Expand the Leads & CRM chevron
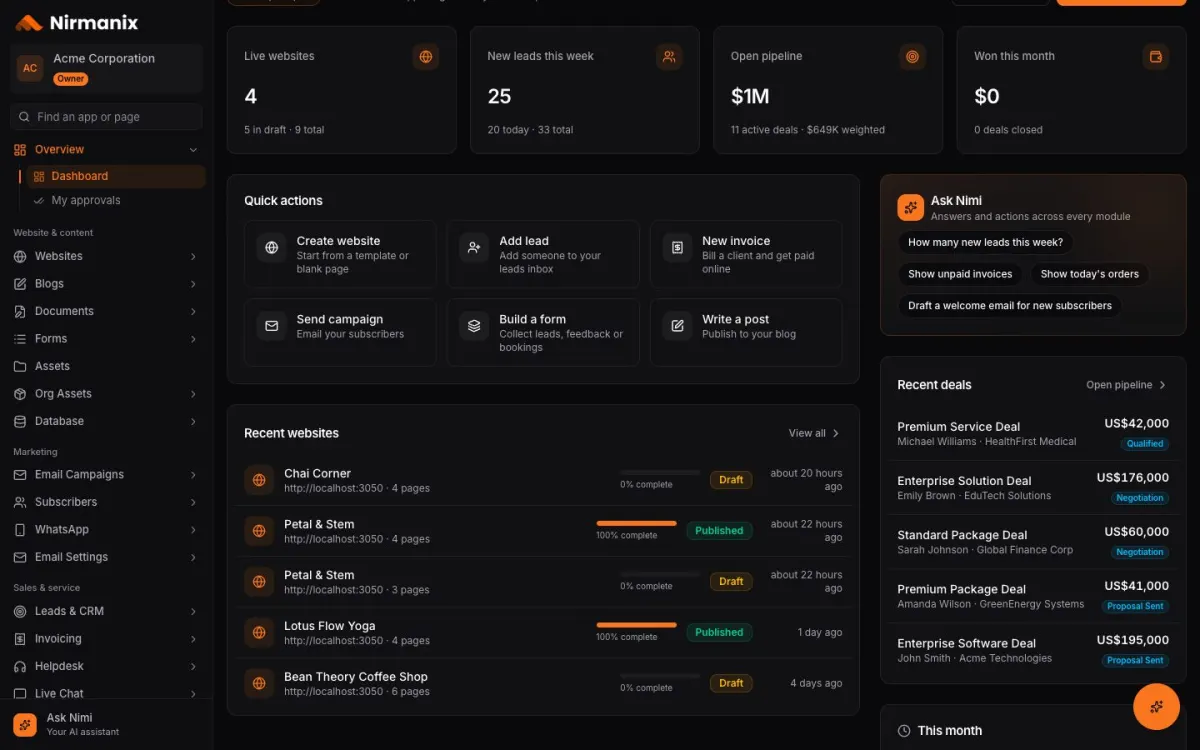This screenshot has height=750, width=1200. coord(193,612)
